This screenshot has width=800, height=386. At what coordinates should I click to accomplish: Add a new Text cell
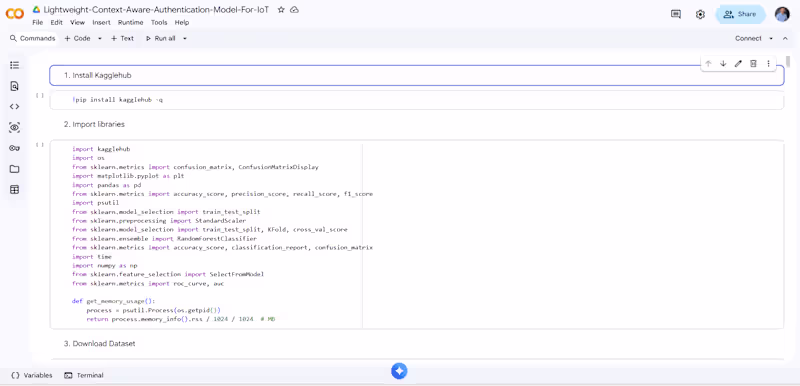coord(122,38)
